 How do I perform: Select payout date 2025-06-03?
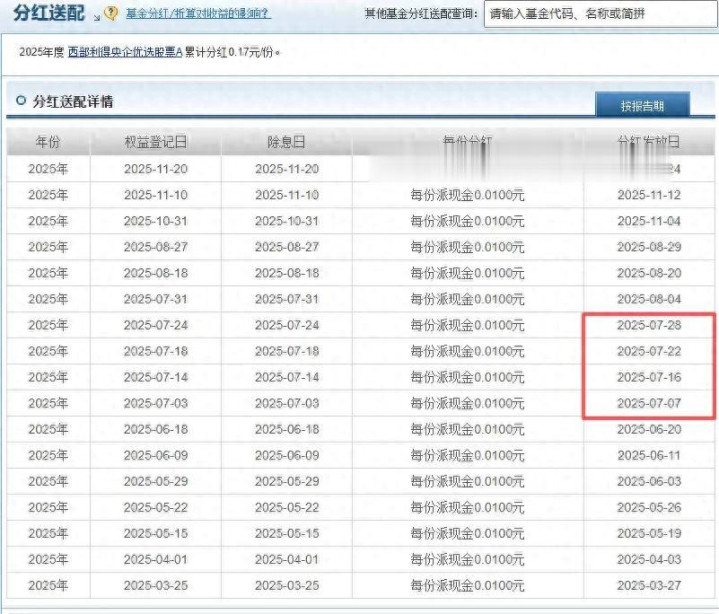click(x=649, y=481)
